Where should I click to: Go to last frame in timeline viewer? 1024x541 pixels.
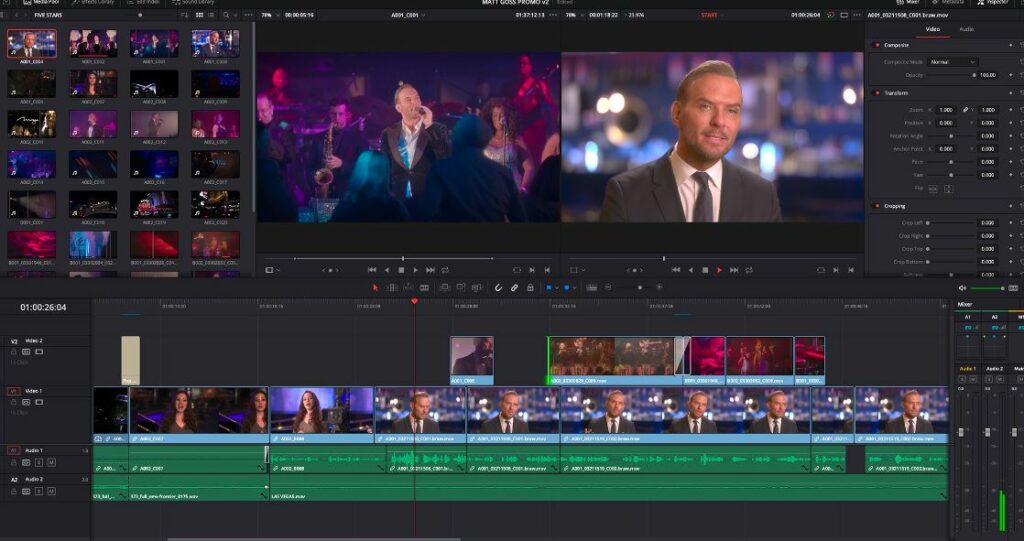point(734,270)
